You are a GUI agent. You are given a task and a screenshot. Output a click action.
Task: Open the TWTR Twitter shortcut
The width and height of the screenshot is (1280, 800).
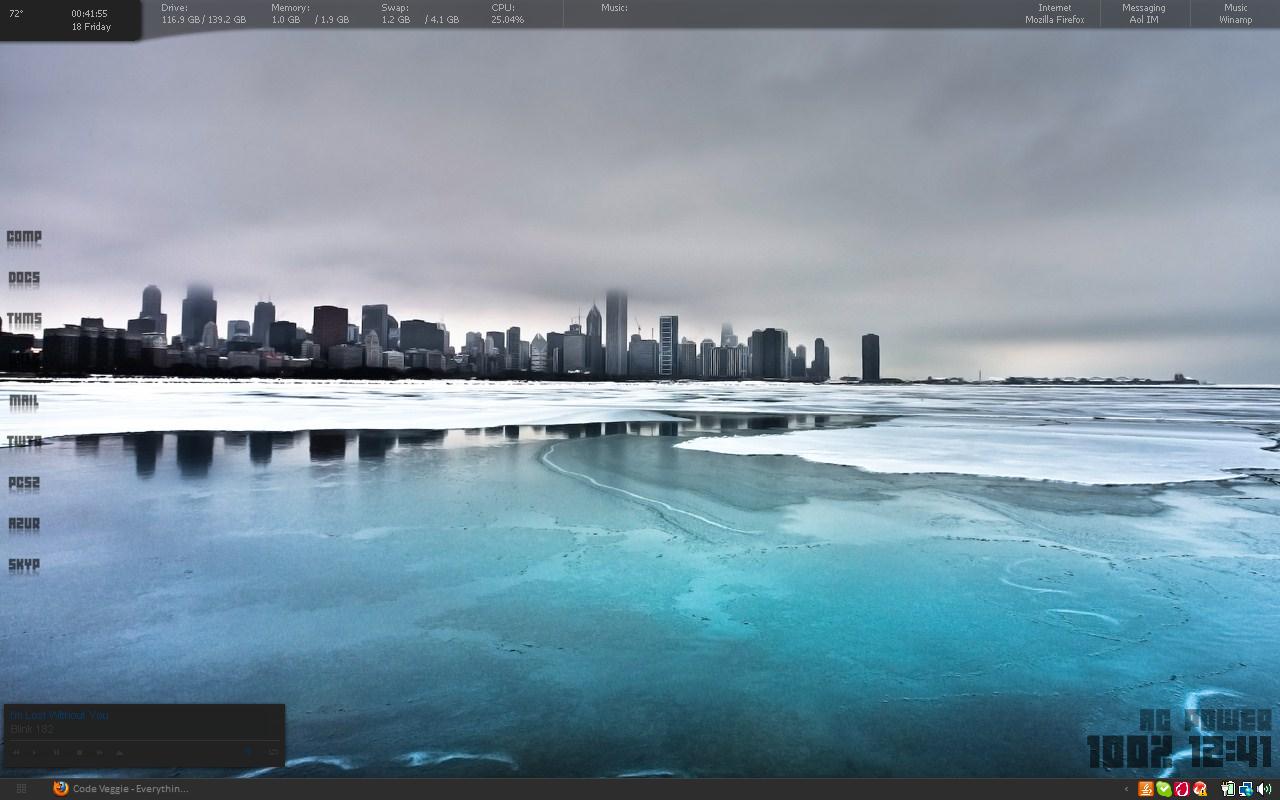pos(23,441)
